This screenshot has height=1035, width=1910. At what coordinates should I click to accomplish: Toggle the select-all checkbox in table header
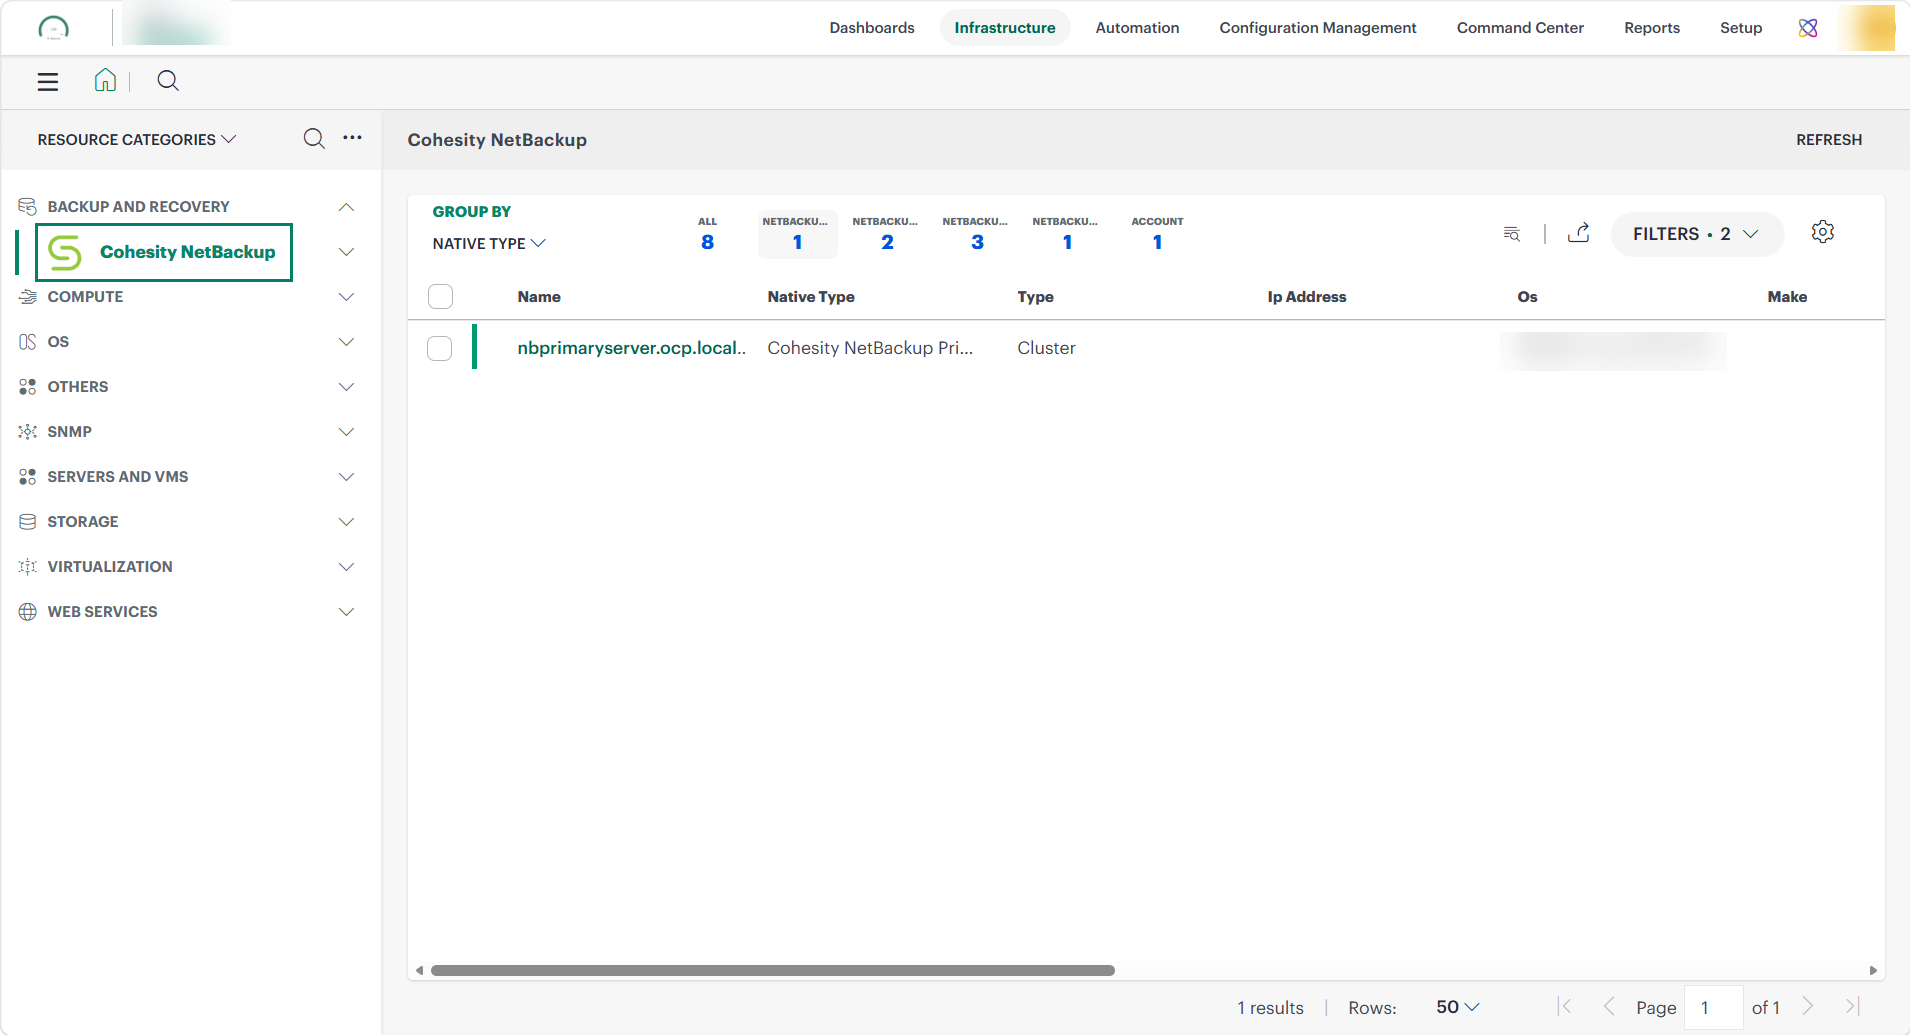(440, 297)
